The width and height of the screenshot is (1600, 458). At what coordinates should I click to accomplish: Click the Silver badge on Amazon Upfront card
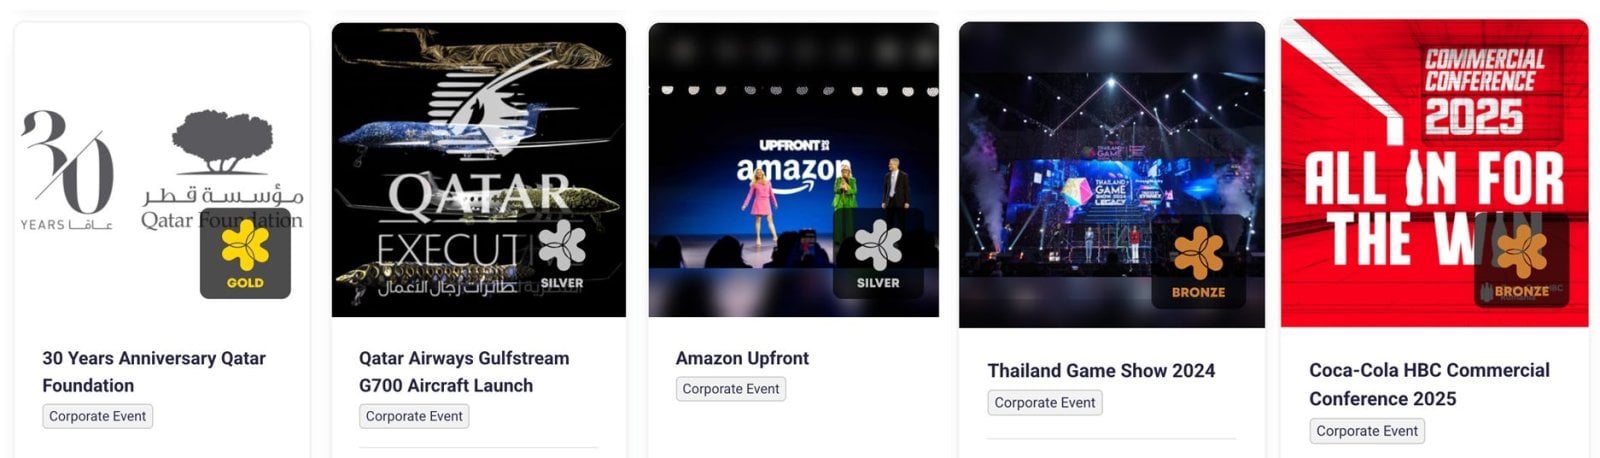(878, 254)
